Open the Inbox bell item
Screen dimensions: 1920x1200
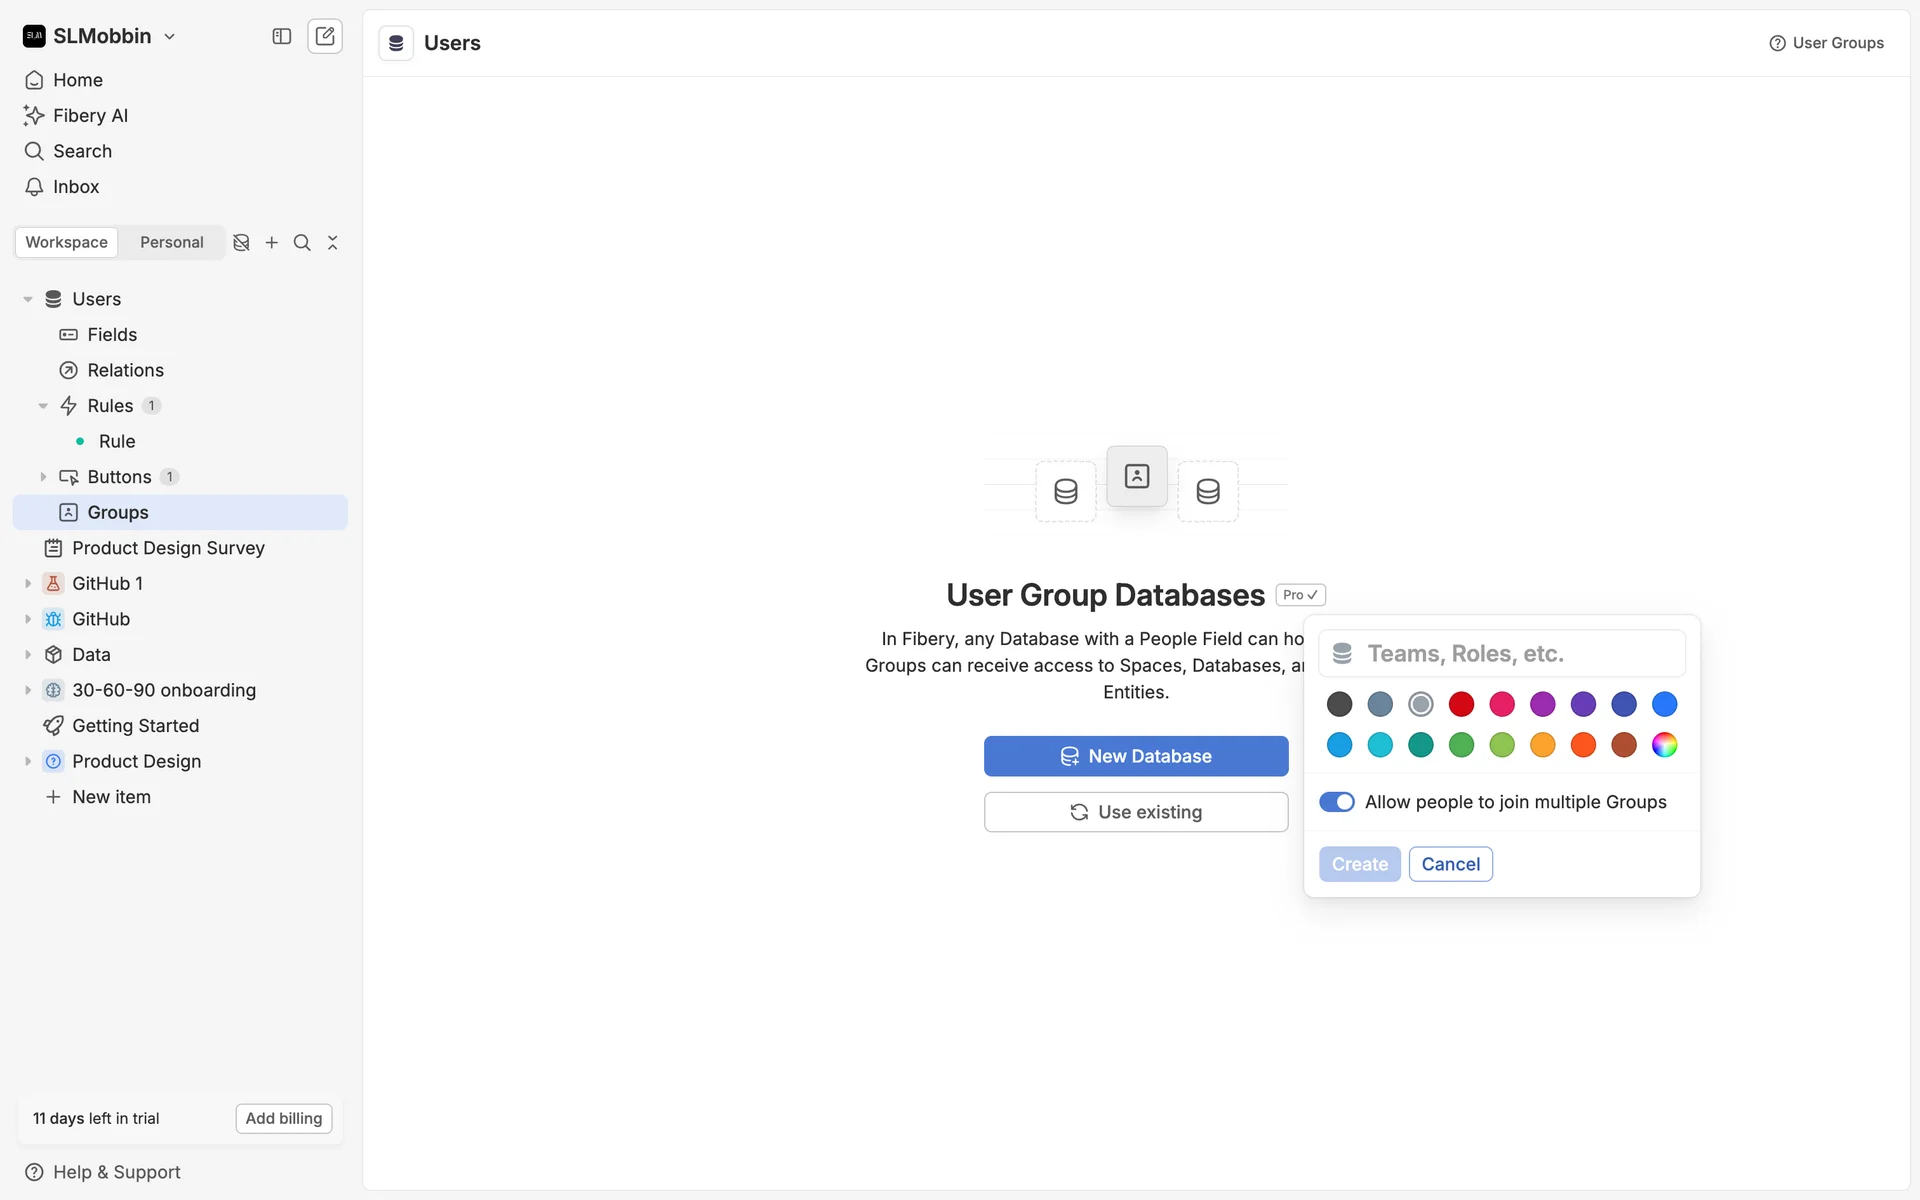click(x=75, y=187)
